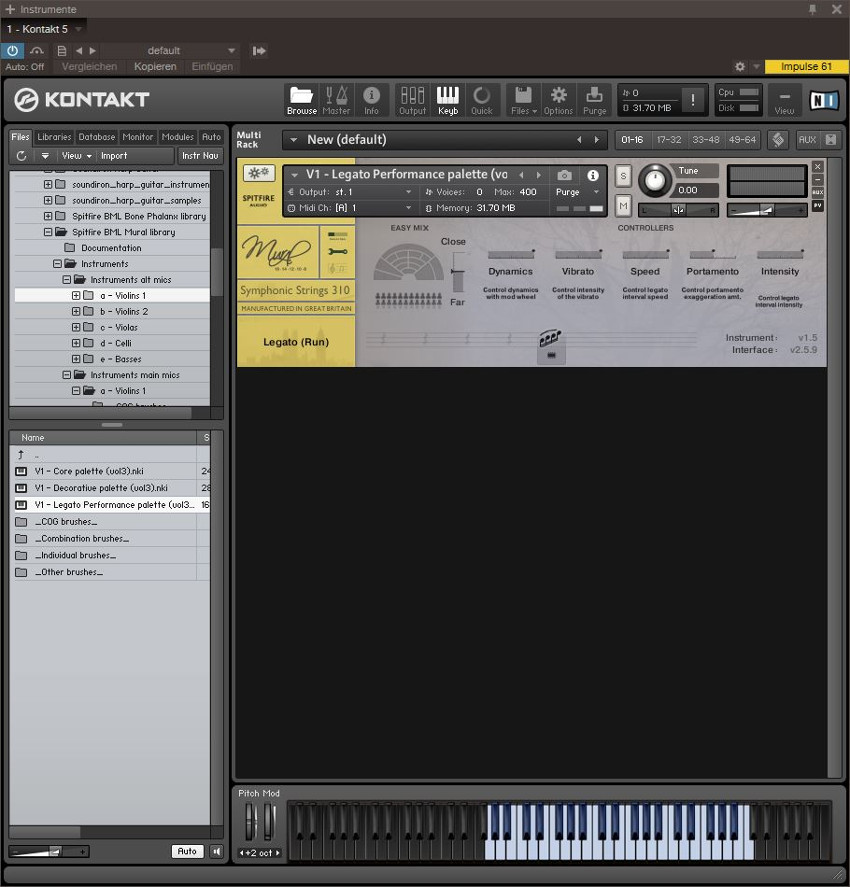
Task: Click the Kopieren button
Action: [x=155, y=67]
